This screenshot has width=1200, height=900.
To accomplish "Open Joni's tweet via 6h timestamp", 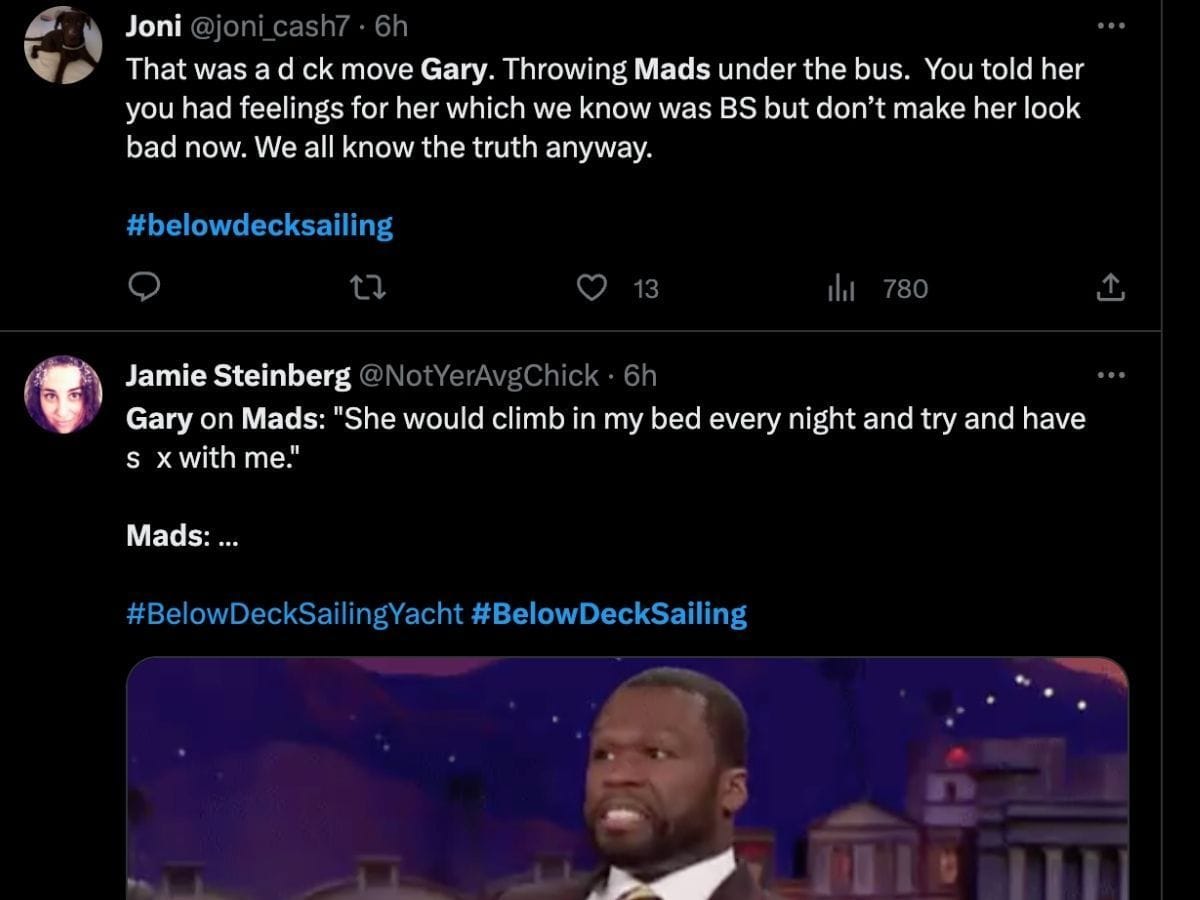I will click(391, 26).
